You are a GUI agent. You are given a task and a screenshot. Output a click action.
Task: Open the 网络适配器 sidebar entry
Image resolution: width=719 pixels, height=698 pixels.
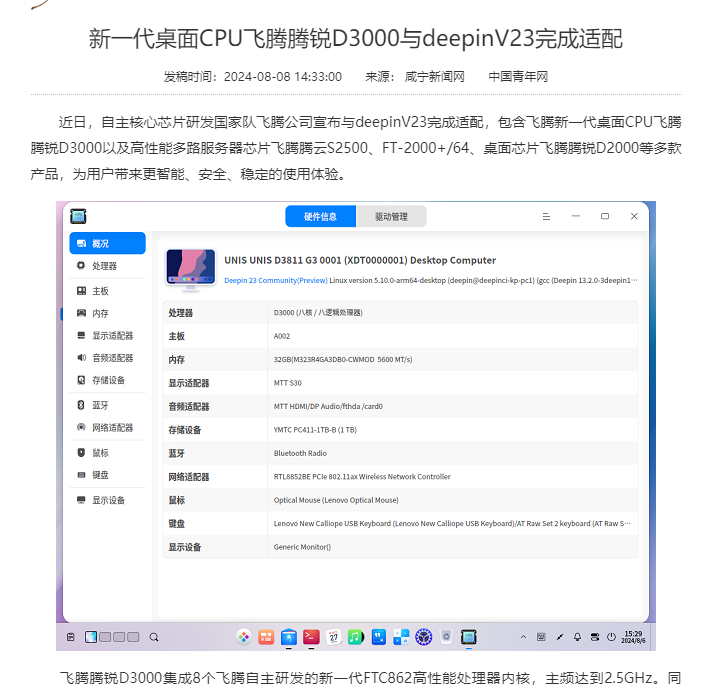[x=107, y=427]
